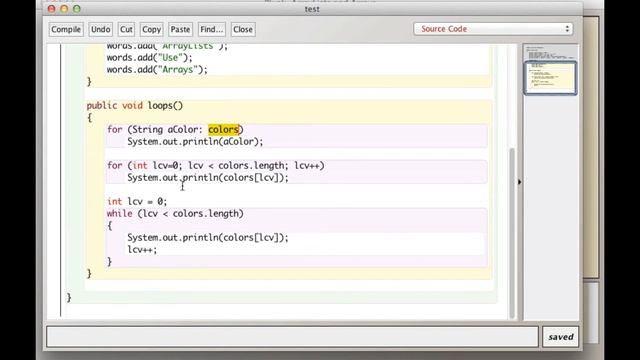Collapse the navigation view with side arrow
The height and width of the screenshot is (360, 640).
click(x=519, y=182)
